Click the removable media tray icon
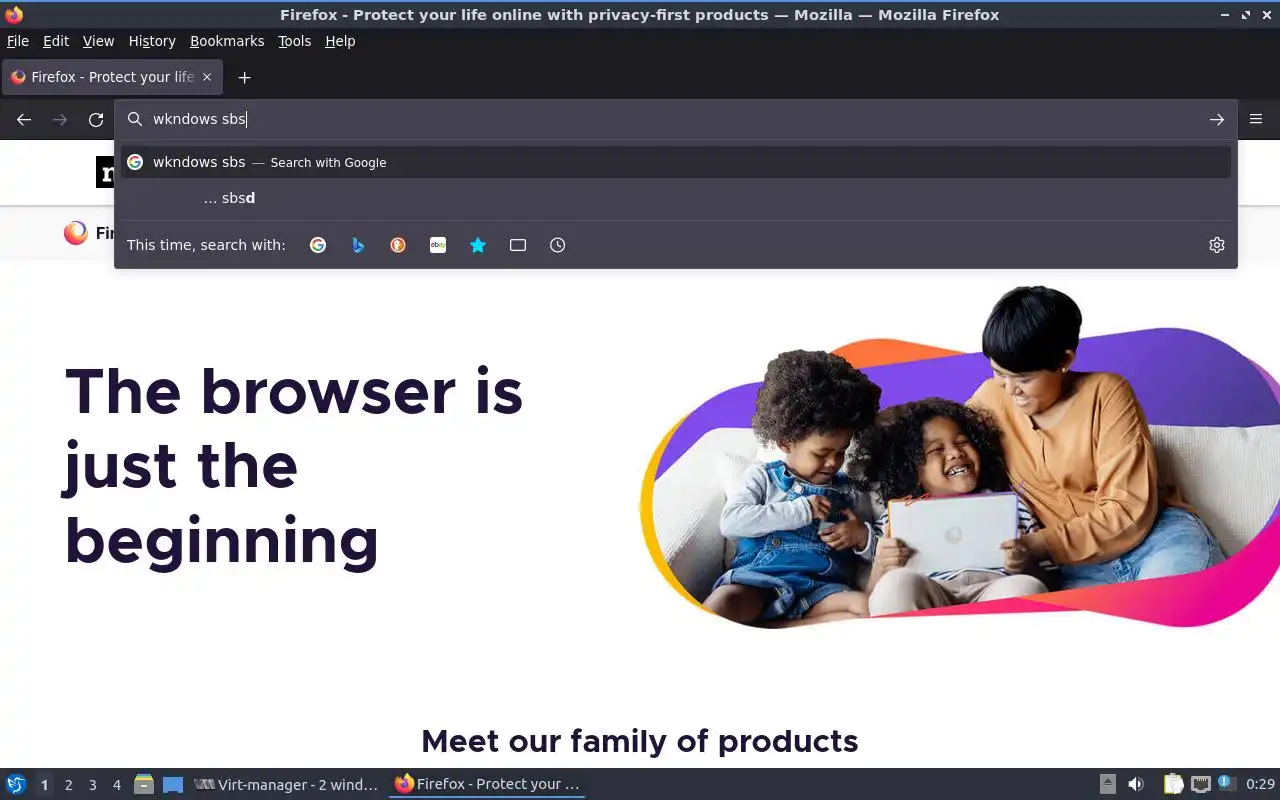The image size is (1280, 800). 1108,784
